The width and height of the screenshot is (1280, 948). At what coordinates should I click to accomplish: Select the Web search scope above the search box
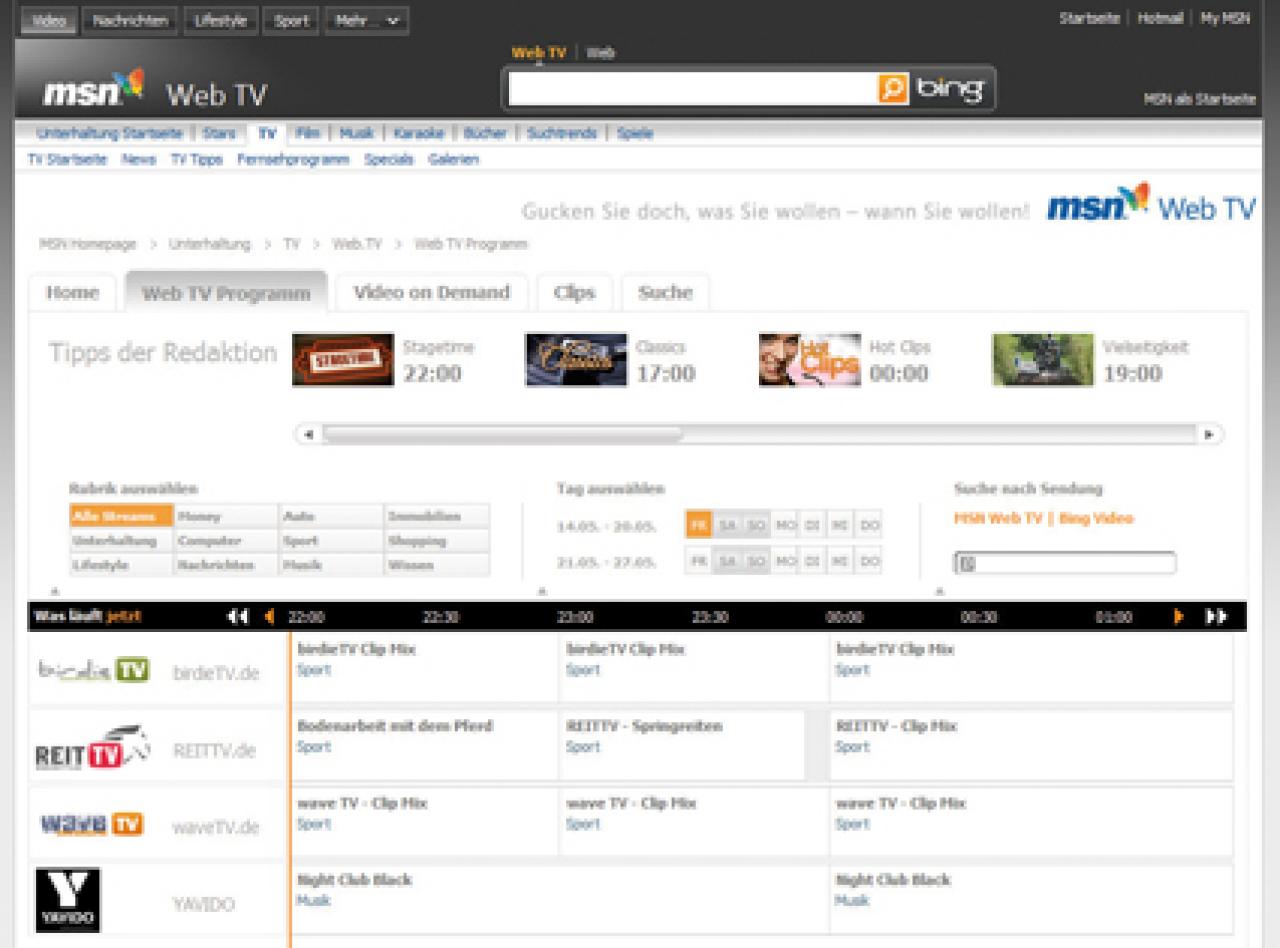[600, 53]
